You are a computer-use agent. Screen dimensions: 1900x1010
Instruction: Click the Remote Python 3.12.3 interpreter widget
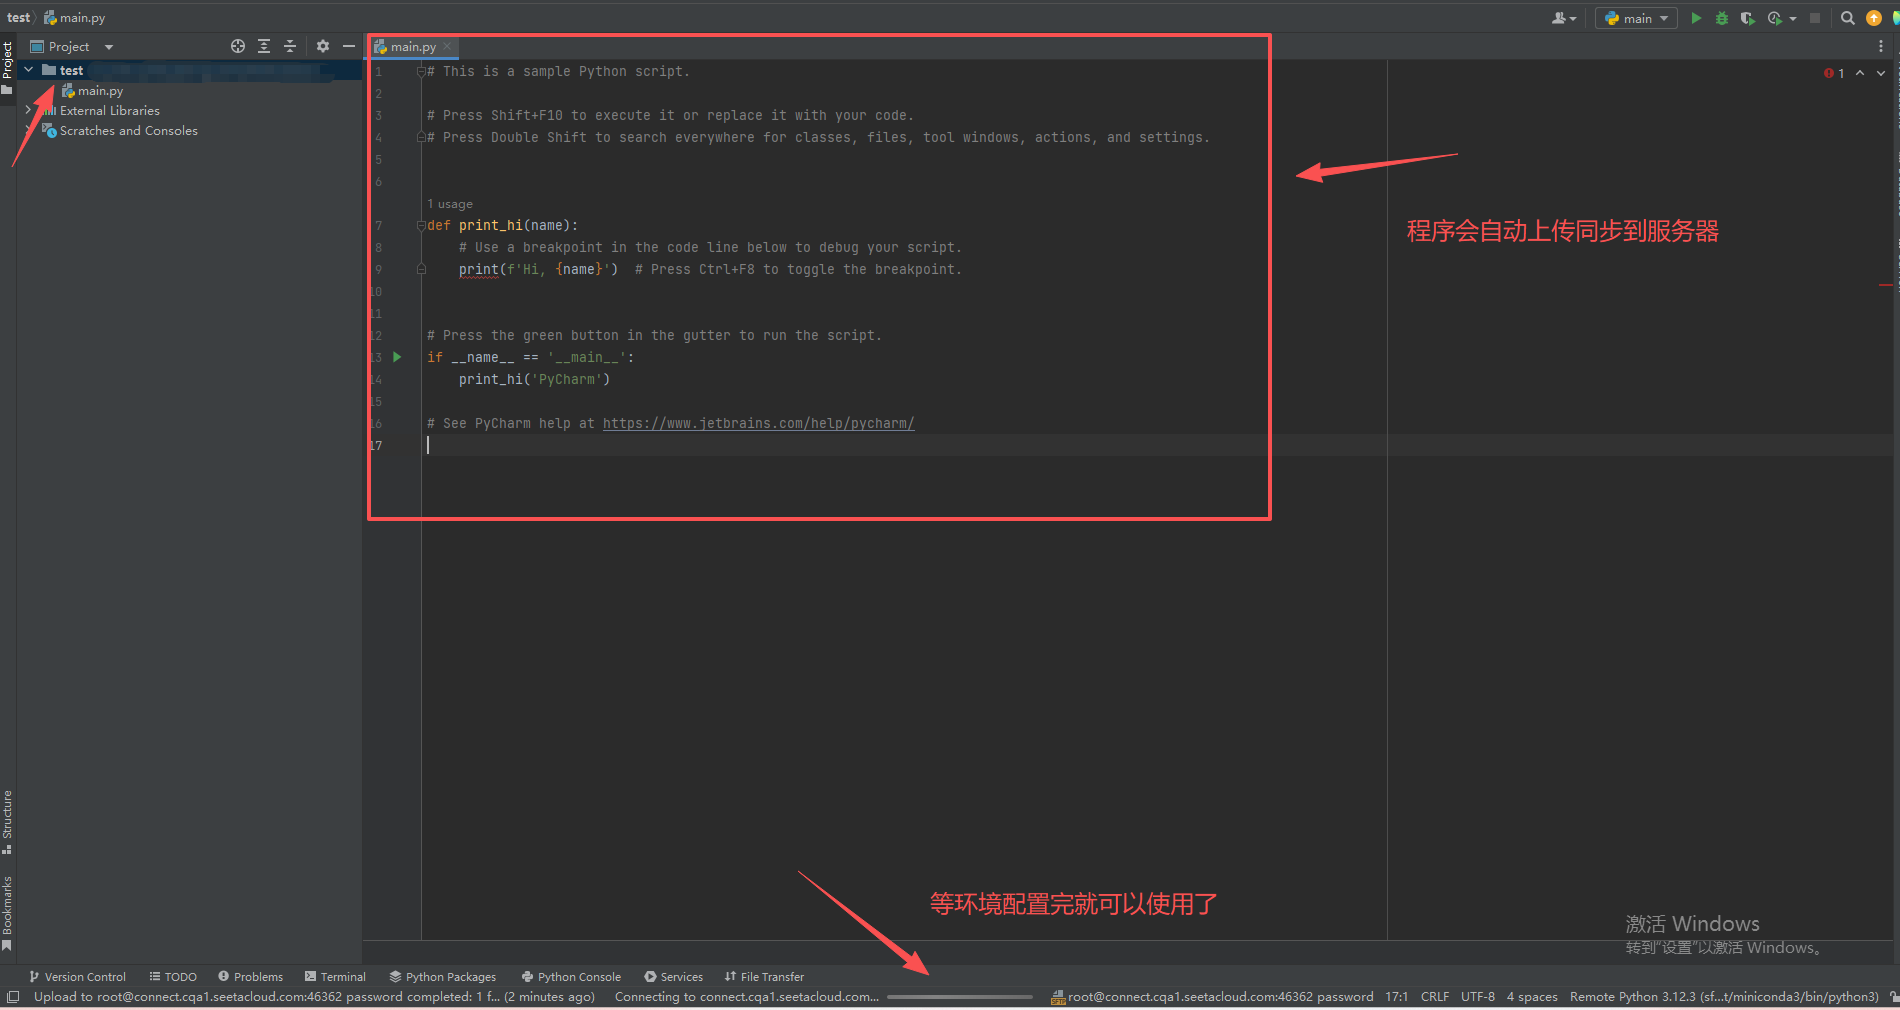pos(1723,997)
